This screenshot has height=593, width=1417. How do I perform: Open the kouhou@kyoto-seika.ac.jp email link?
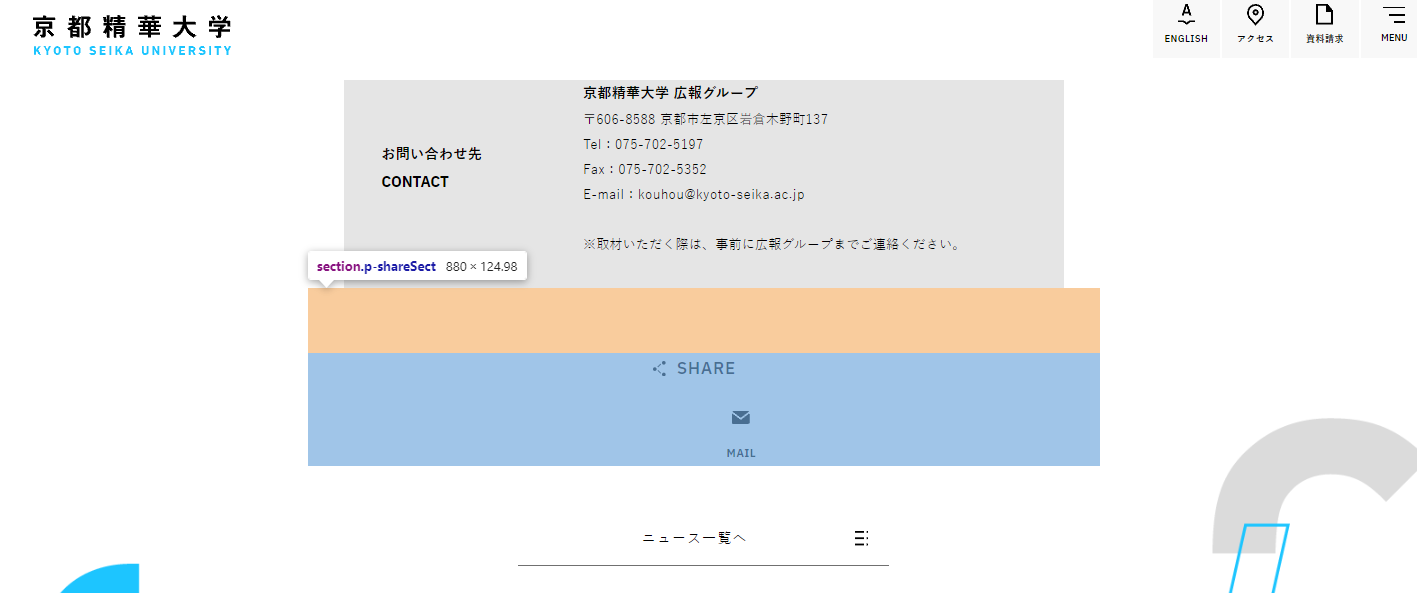tap(720, 194)
